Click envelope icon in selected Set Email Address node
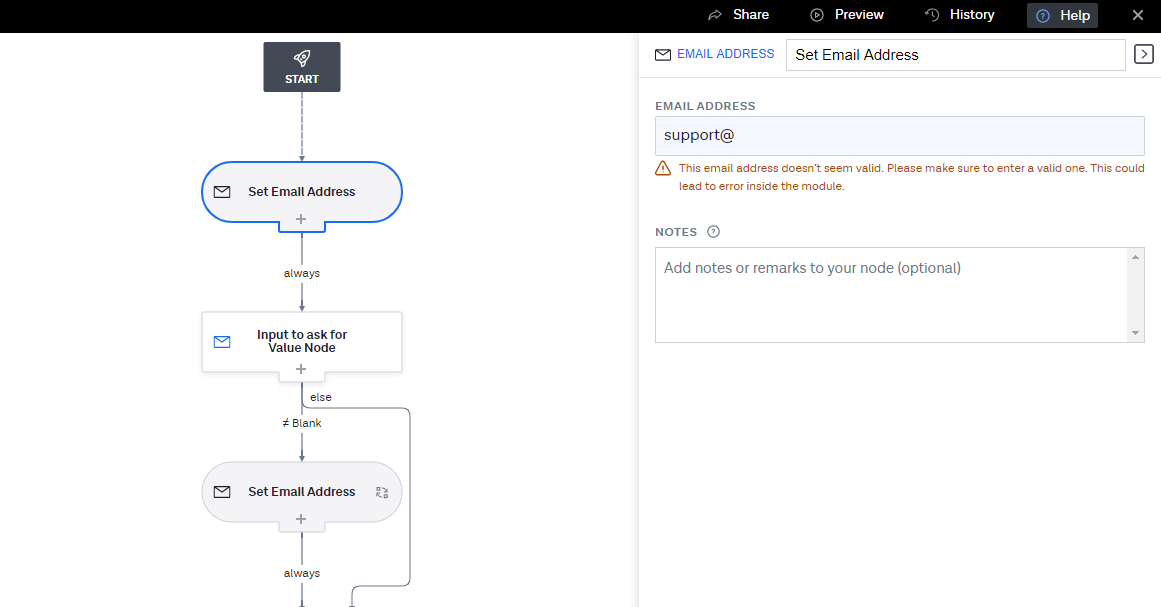 click(222, 192)
